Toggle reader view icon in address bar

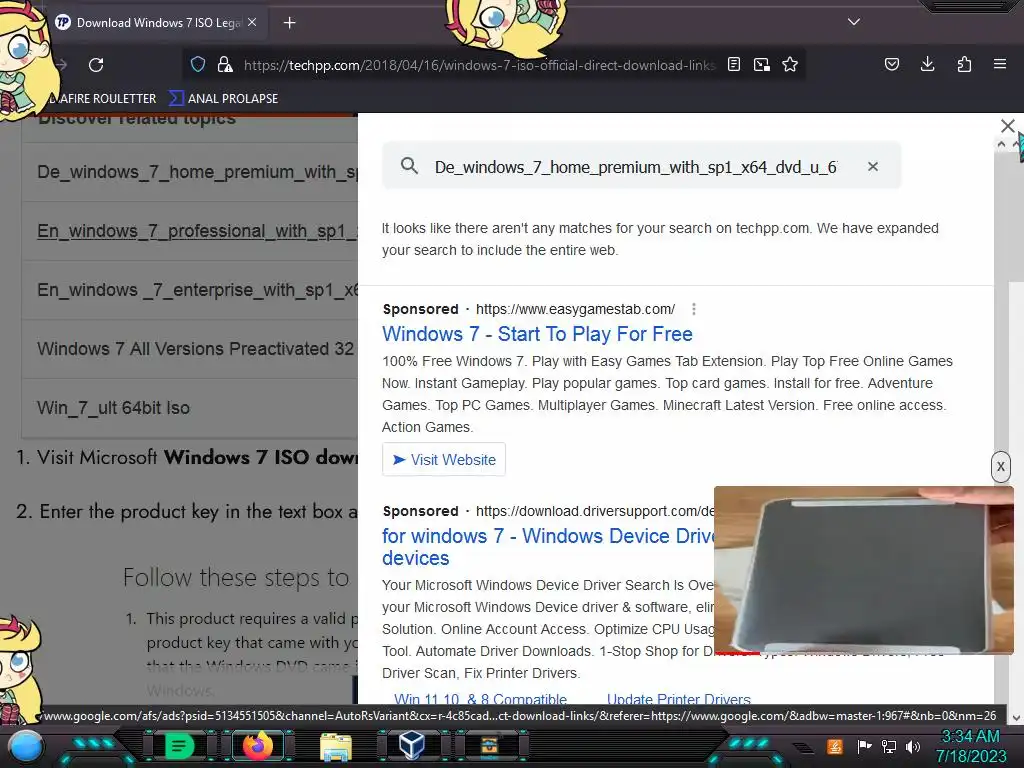(734, 64)
